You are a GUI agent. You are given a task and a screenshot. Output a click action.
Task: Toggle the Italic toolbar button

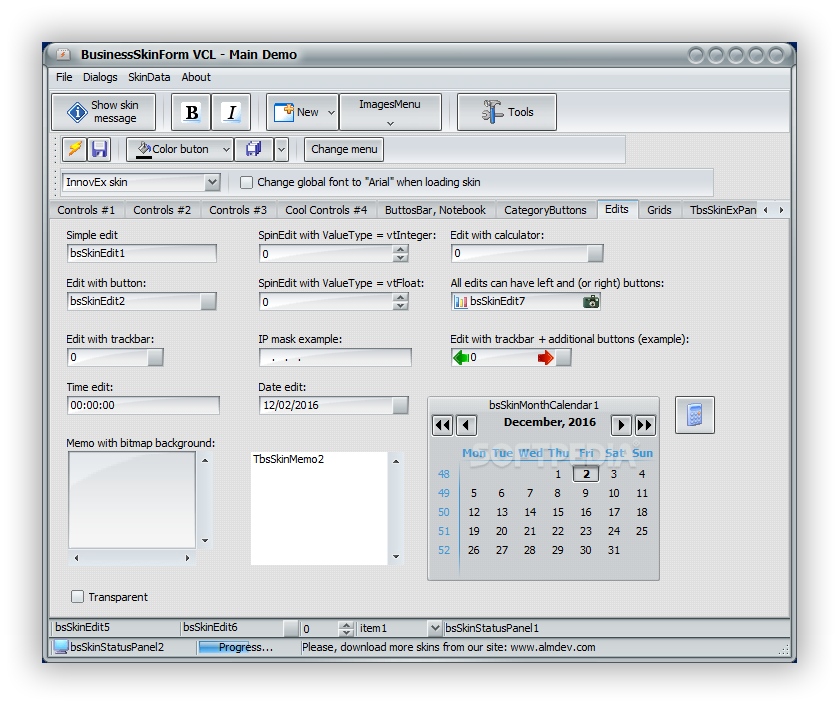click(231, 112)
